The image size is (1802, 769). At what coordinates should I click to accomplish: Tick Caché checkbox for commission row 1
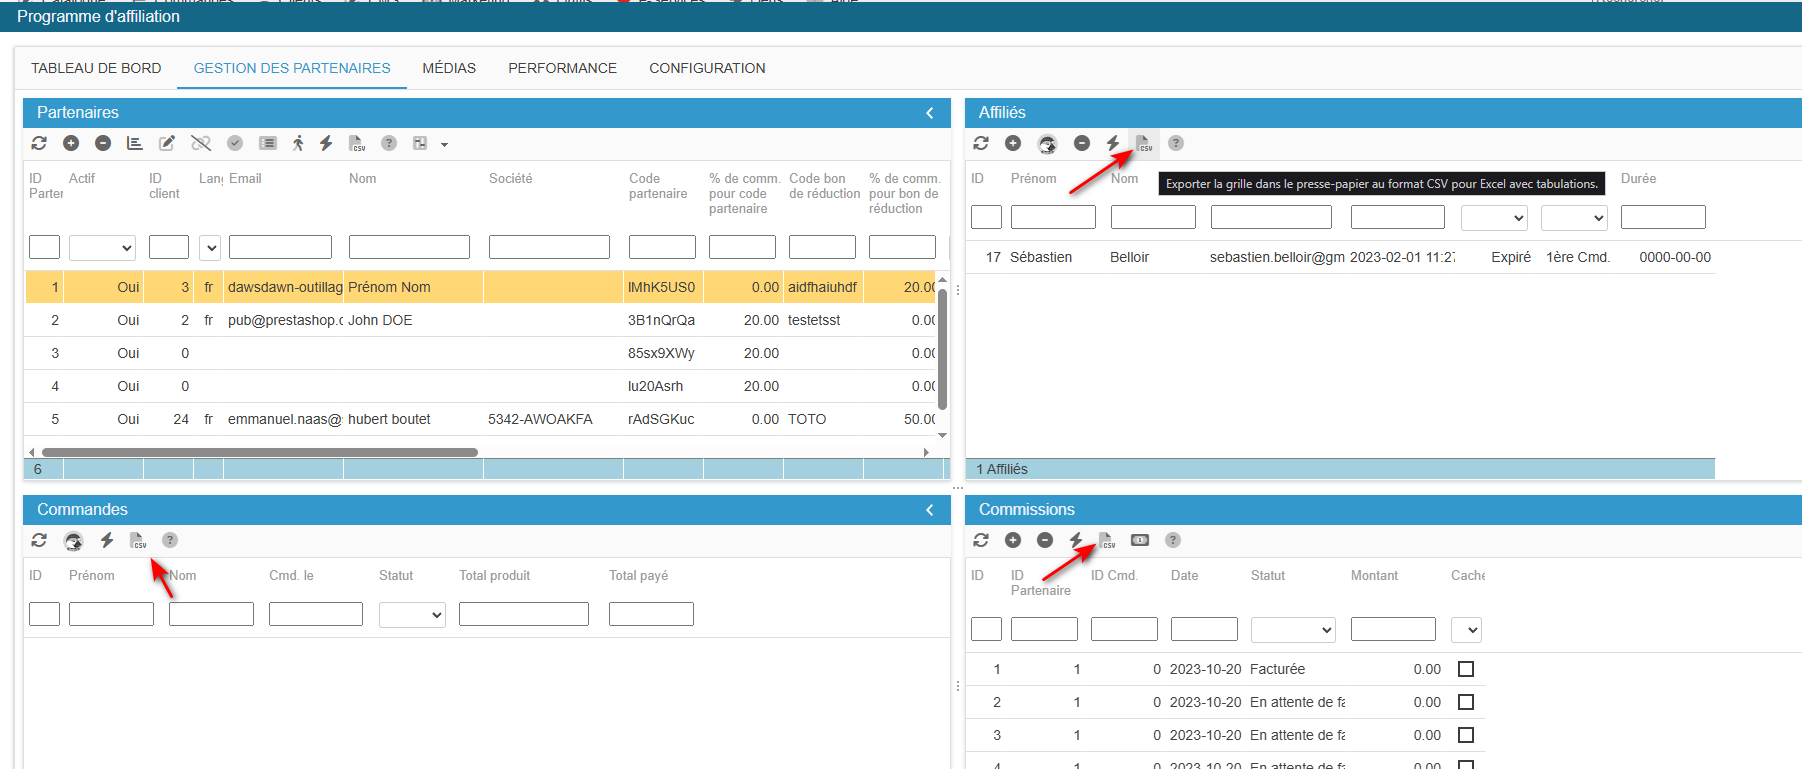click(1466, 669)
